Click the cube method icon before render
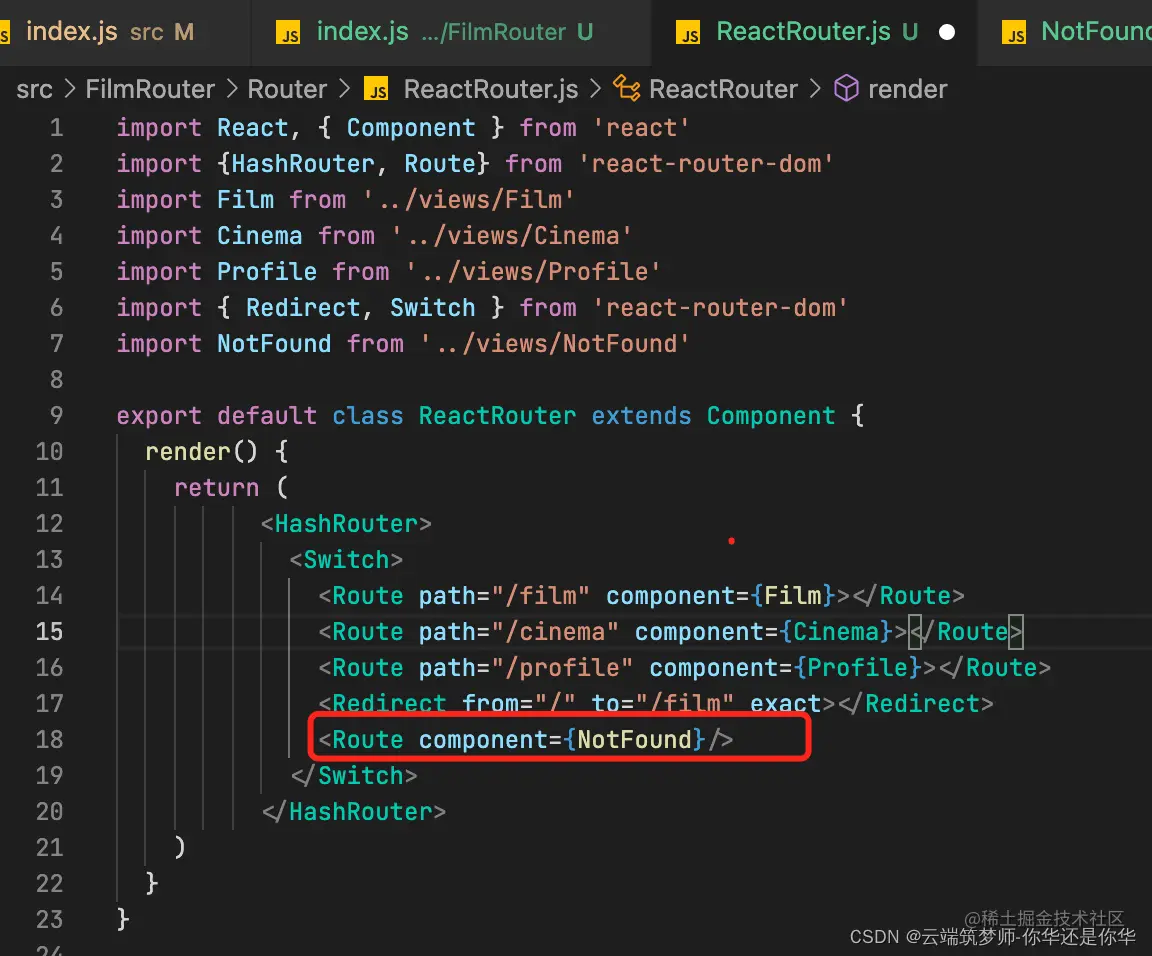1152x956 pixels. (846, 88)
